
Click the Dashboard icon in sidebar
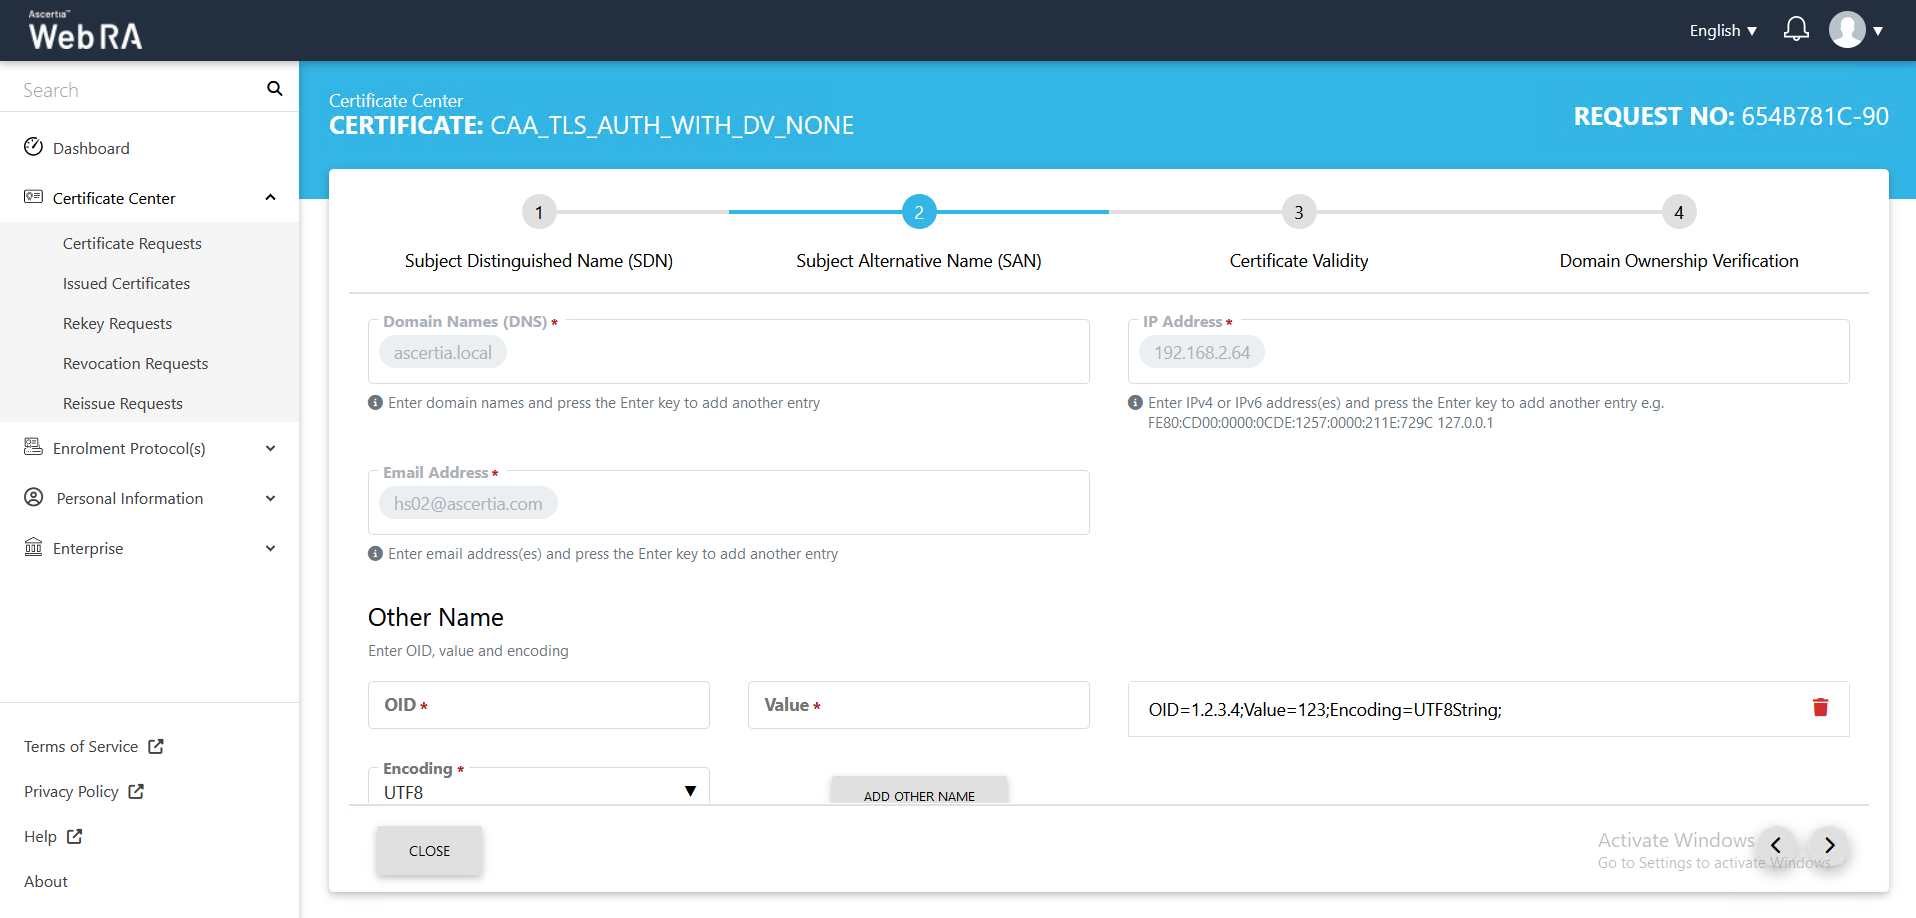pos(34,148)
